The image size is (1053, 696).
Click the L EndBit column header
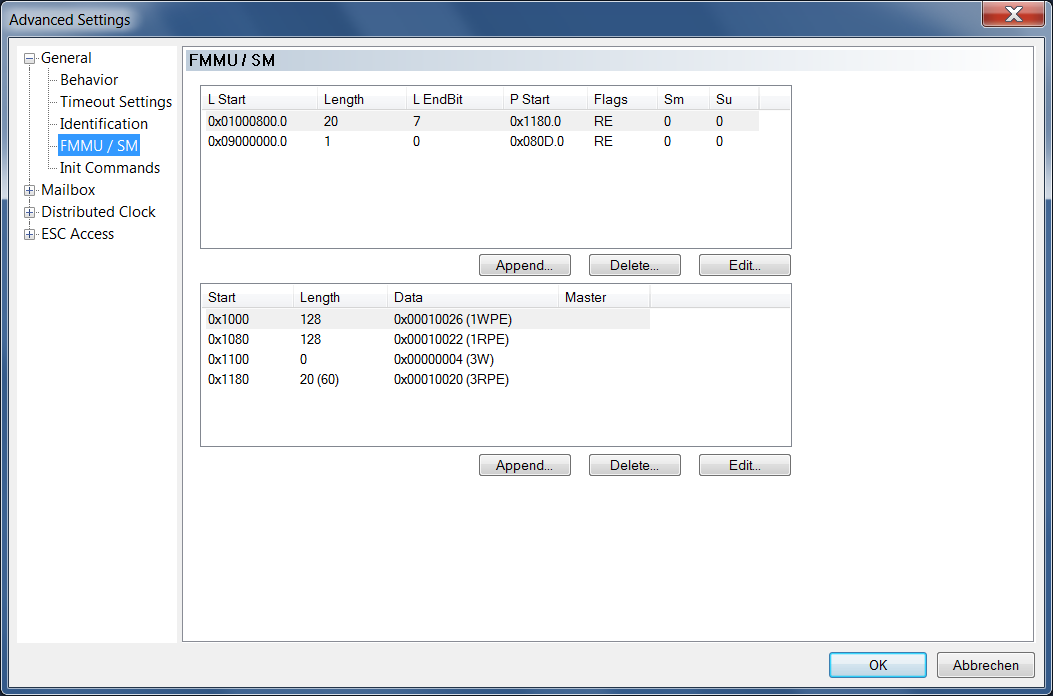click(454, 99)
